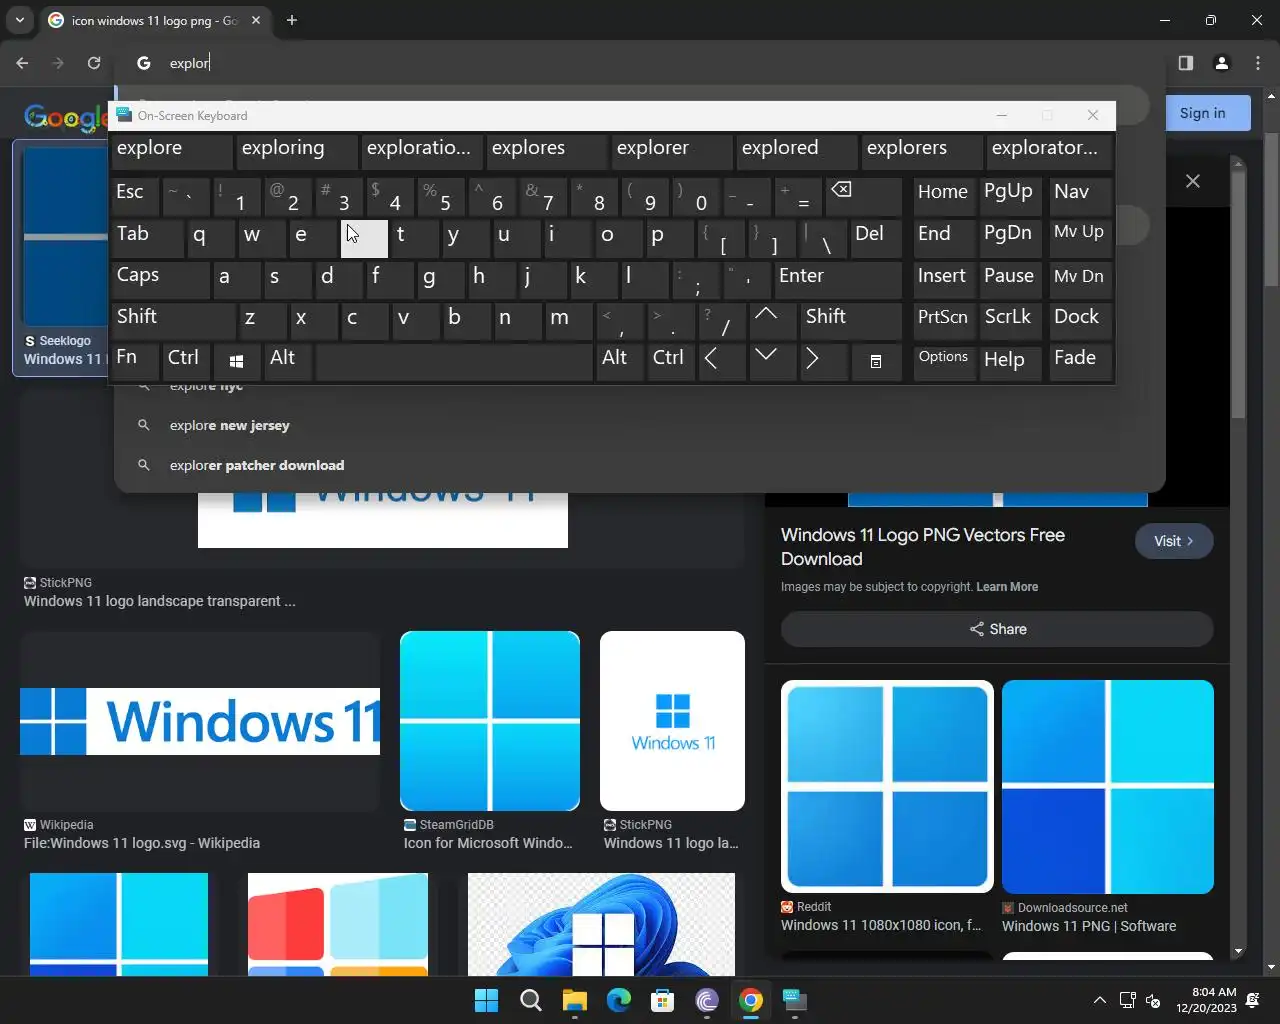Open the 'Learn More' copyright link
1280x1024 pixels.
click(x=1007, y=587)
